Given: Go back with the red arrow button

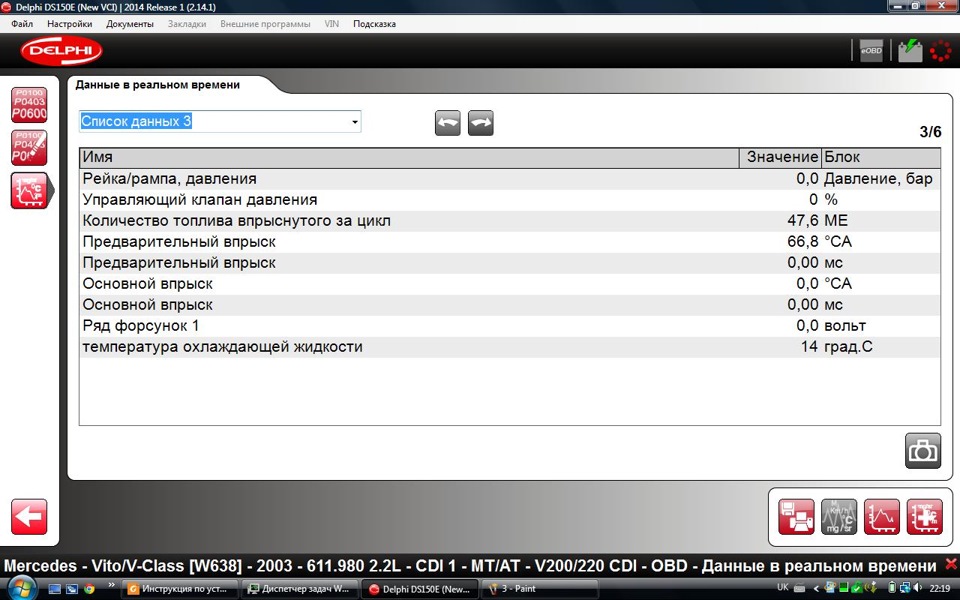Looking at the screenshot, I should [29, 517].
